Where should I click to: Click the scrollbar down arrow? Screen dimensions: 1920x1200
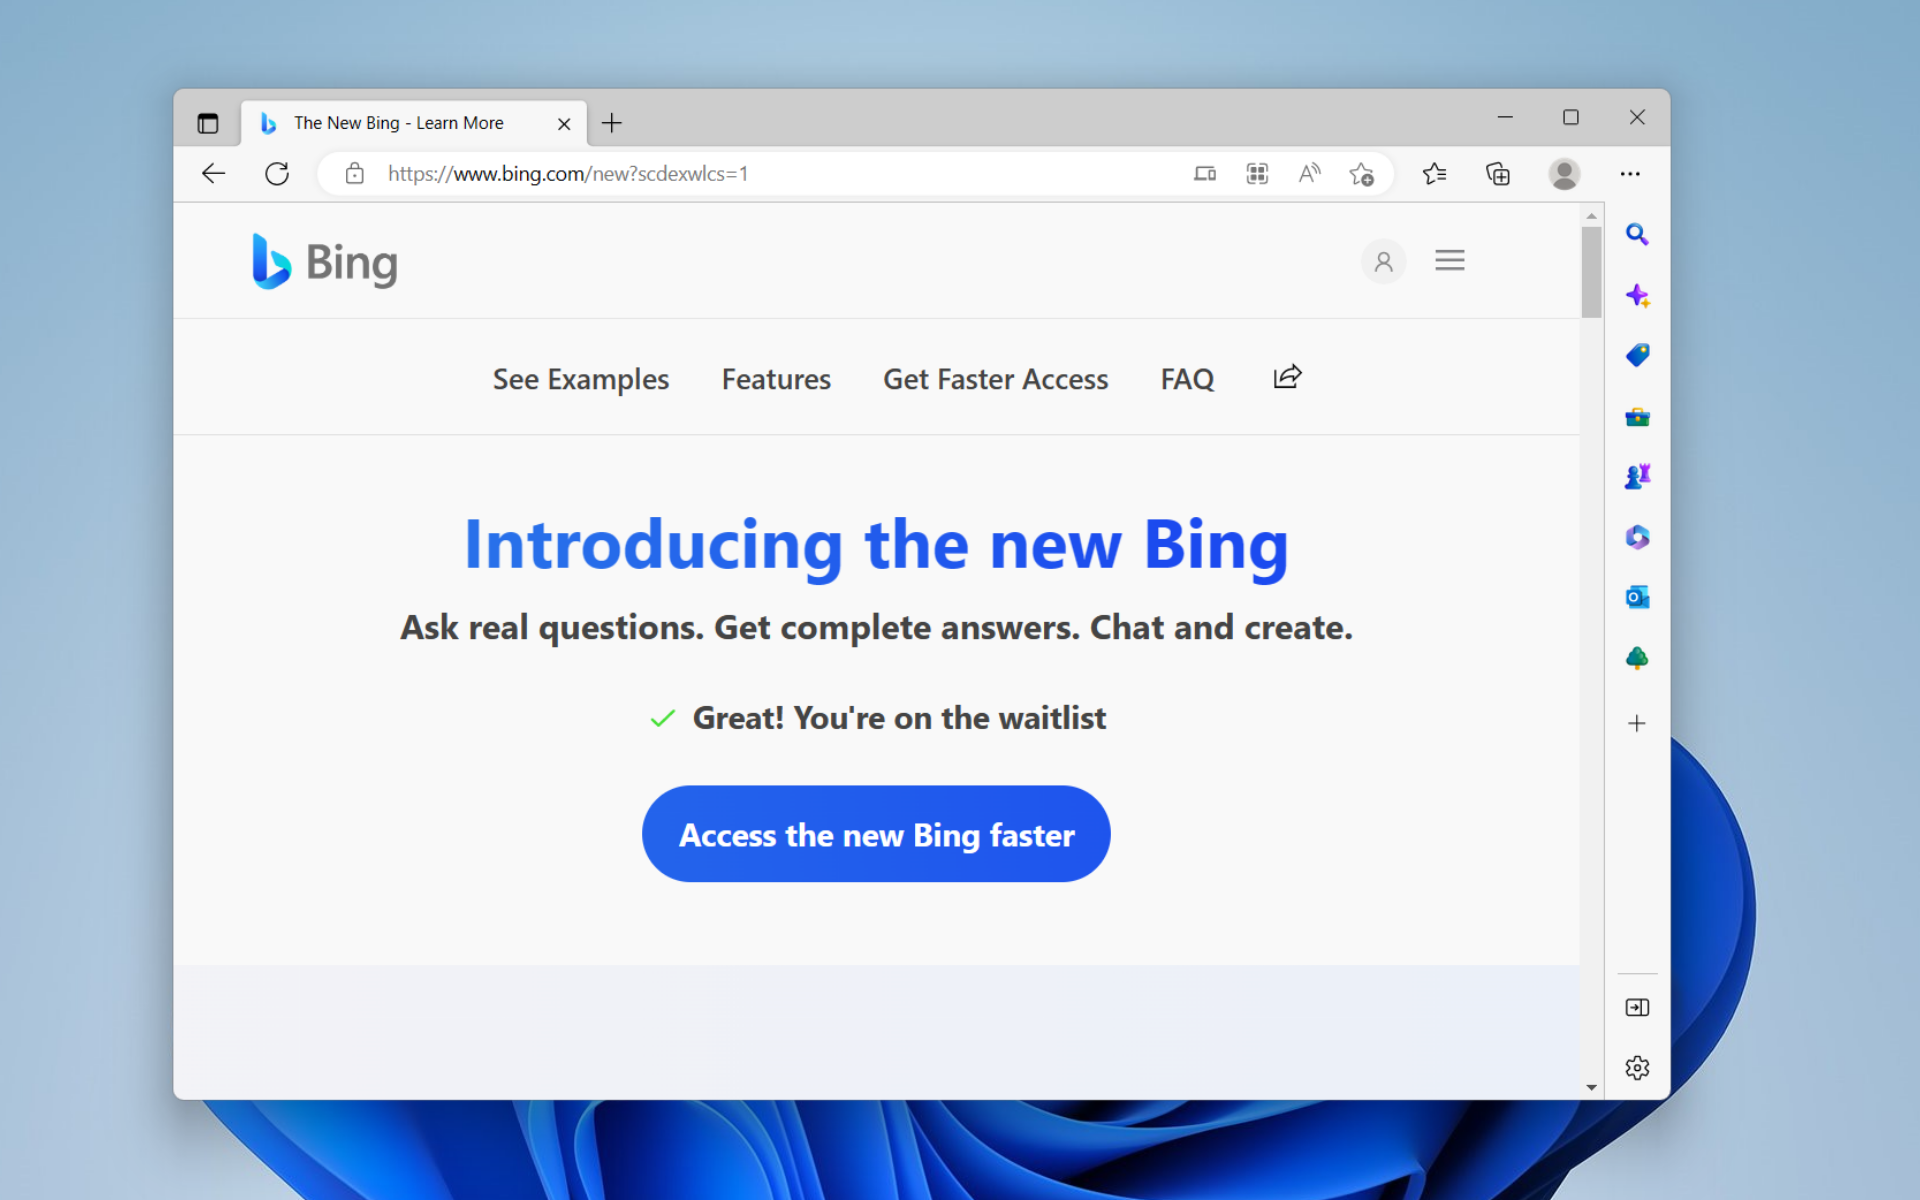[1591, 1087]
